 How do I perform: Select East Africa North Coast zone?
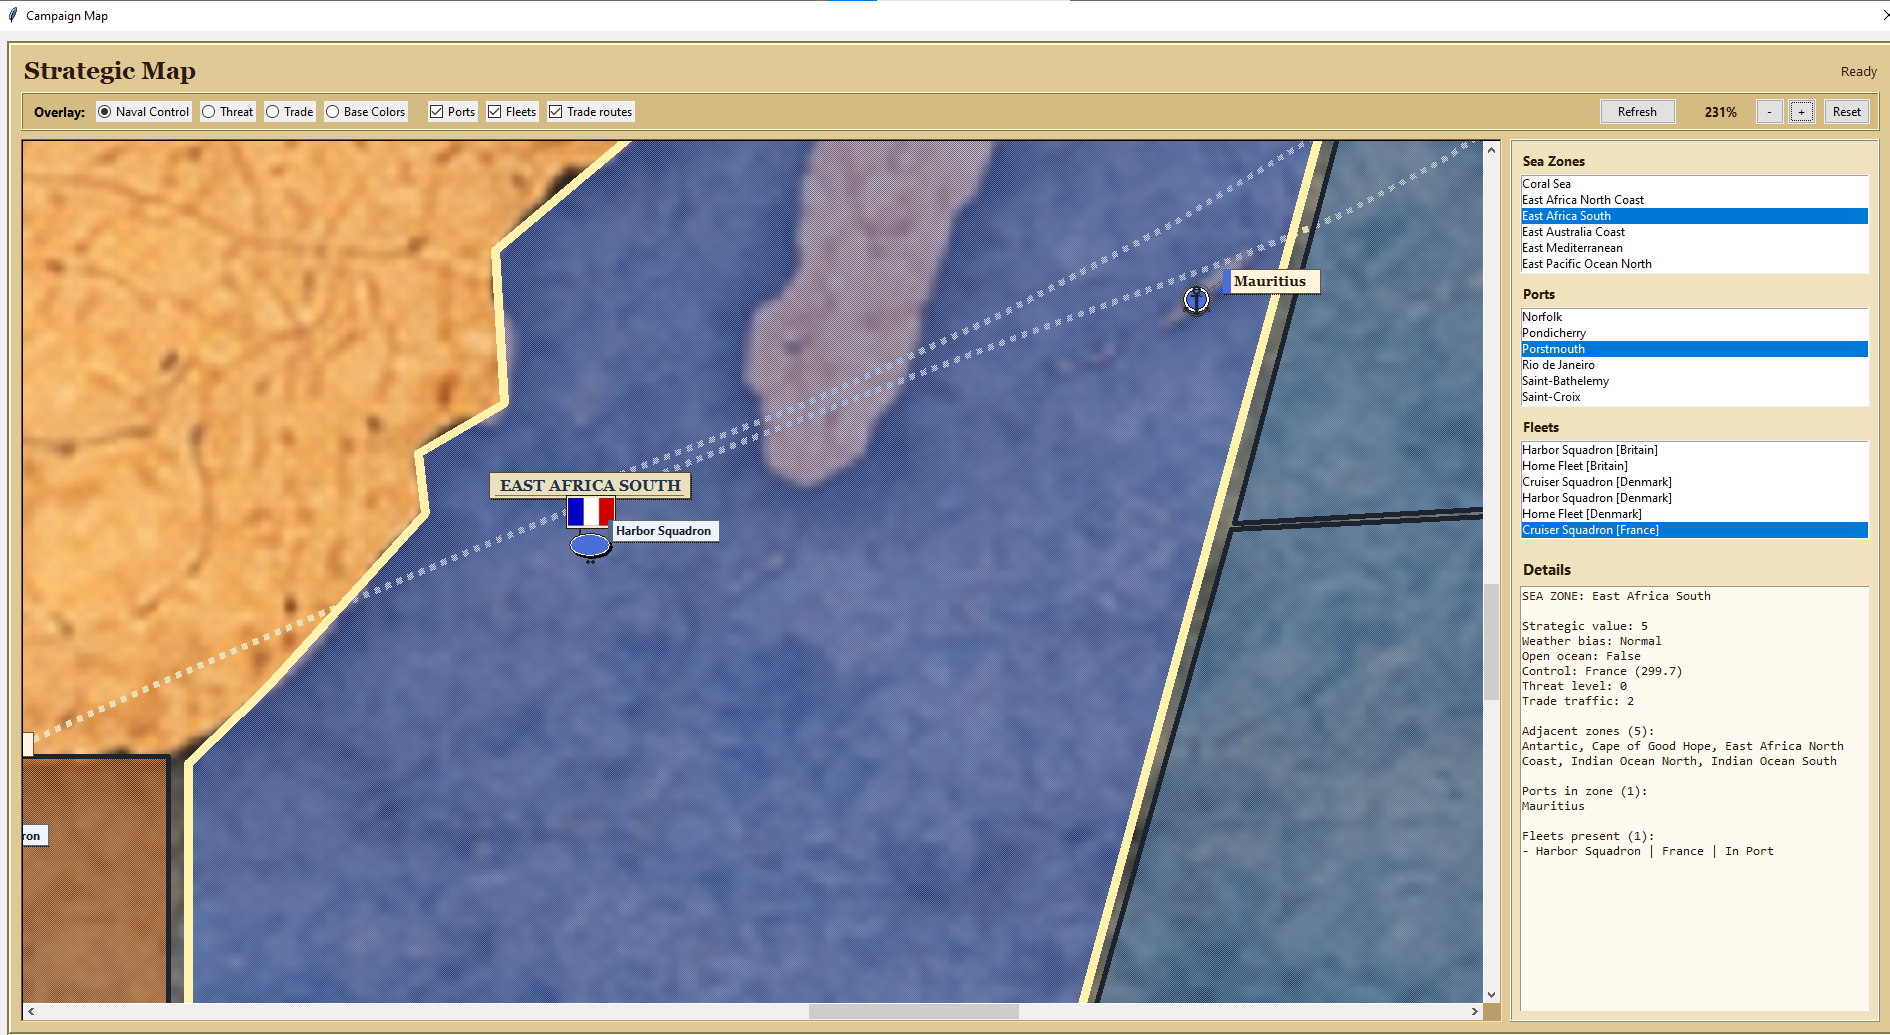coord(1694,200)
